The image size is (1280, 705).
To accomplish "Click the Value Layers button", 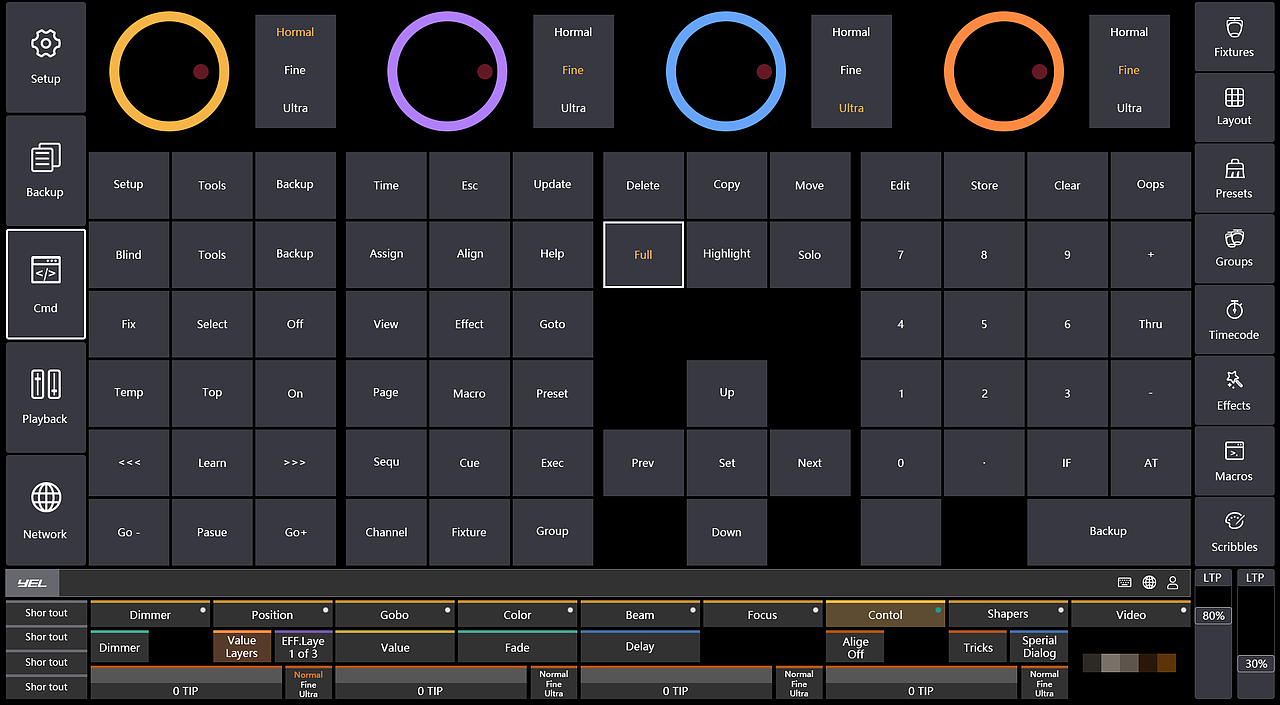I will click(242, 647).
